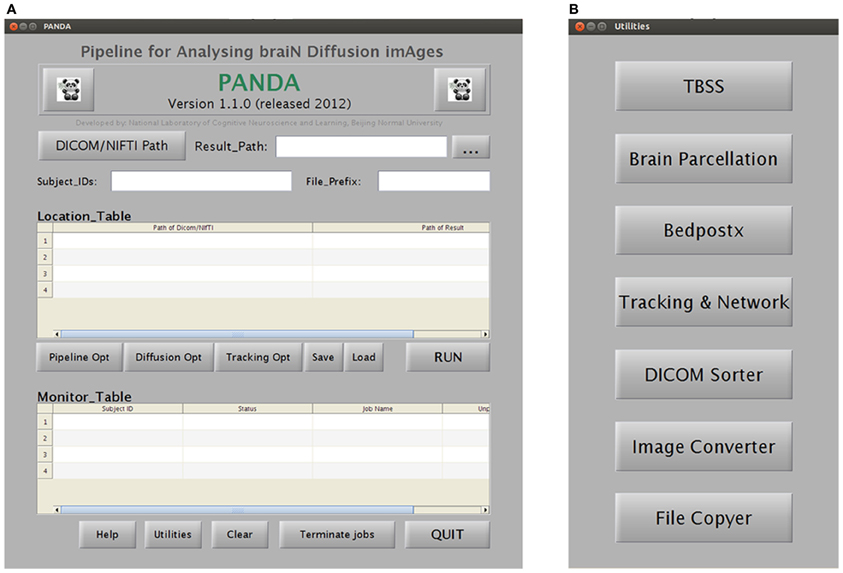Select row 2 in Location_Table
The height and width of the screenshot is (573, 843).
click(263, 257)
